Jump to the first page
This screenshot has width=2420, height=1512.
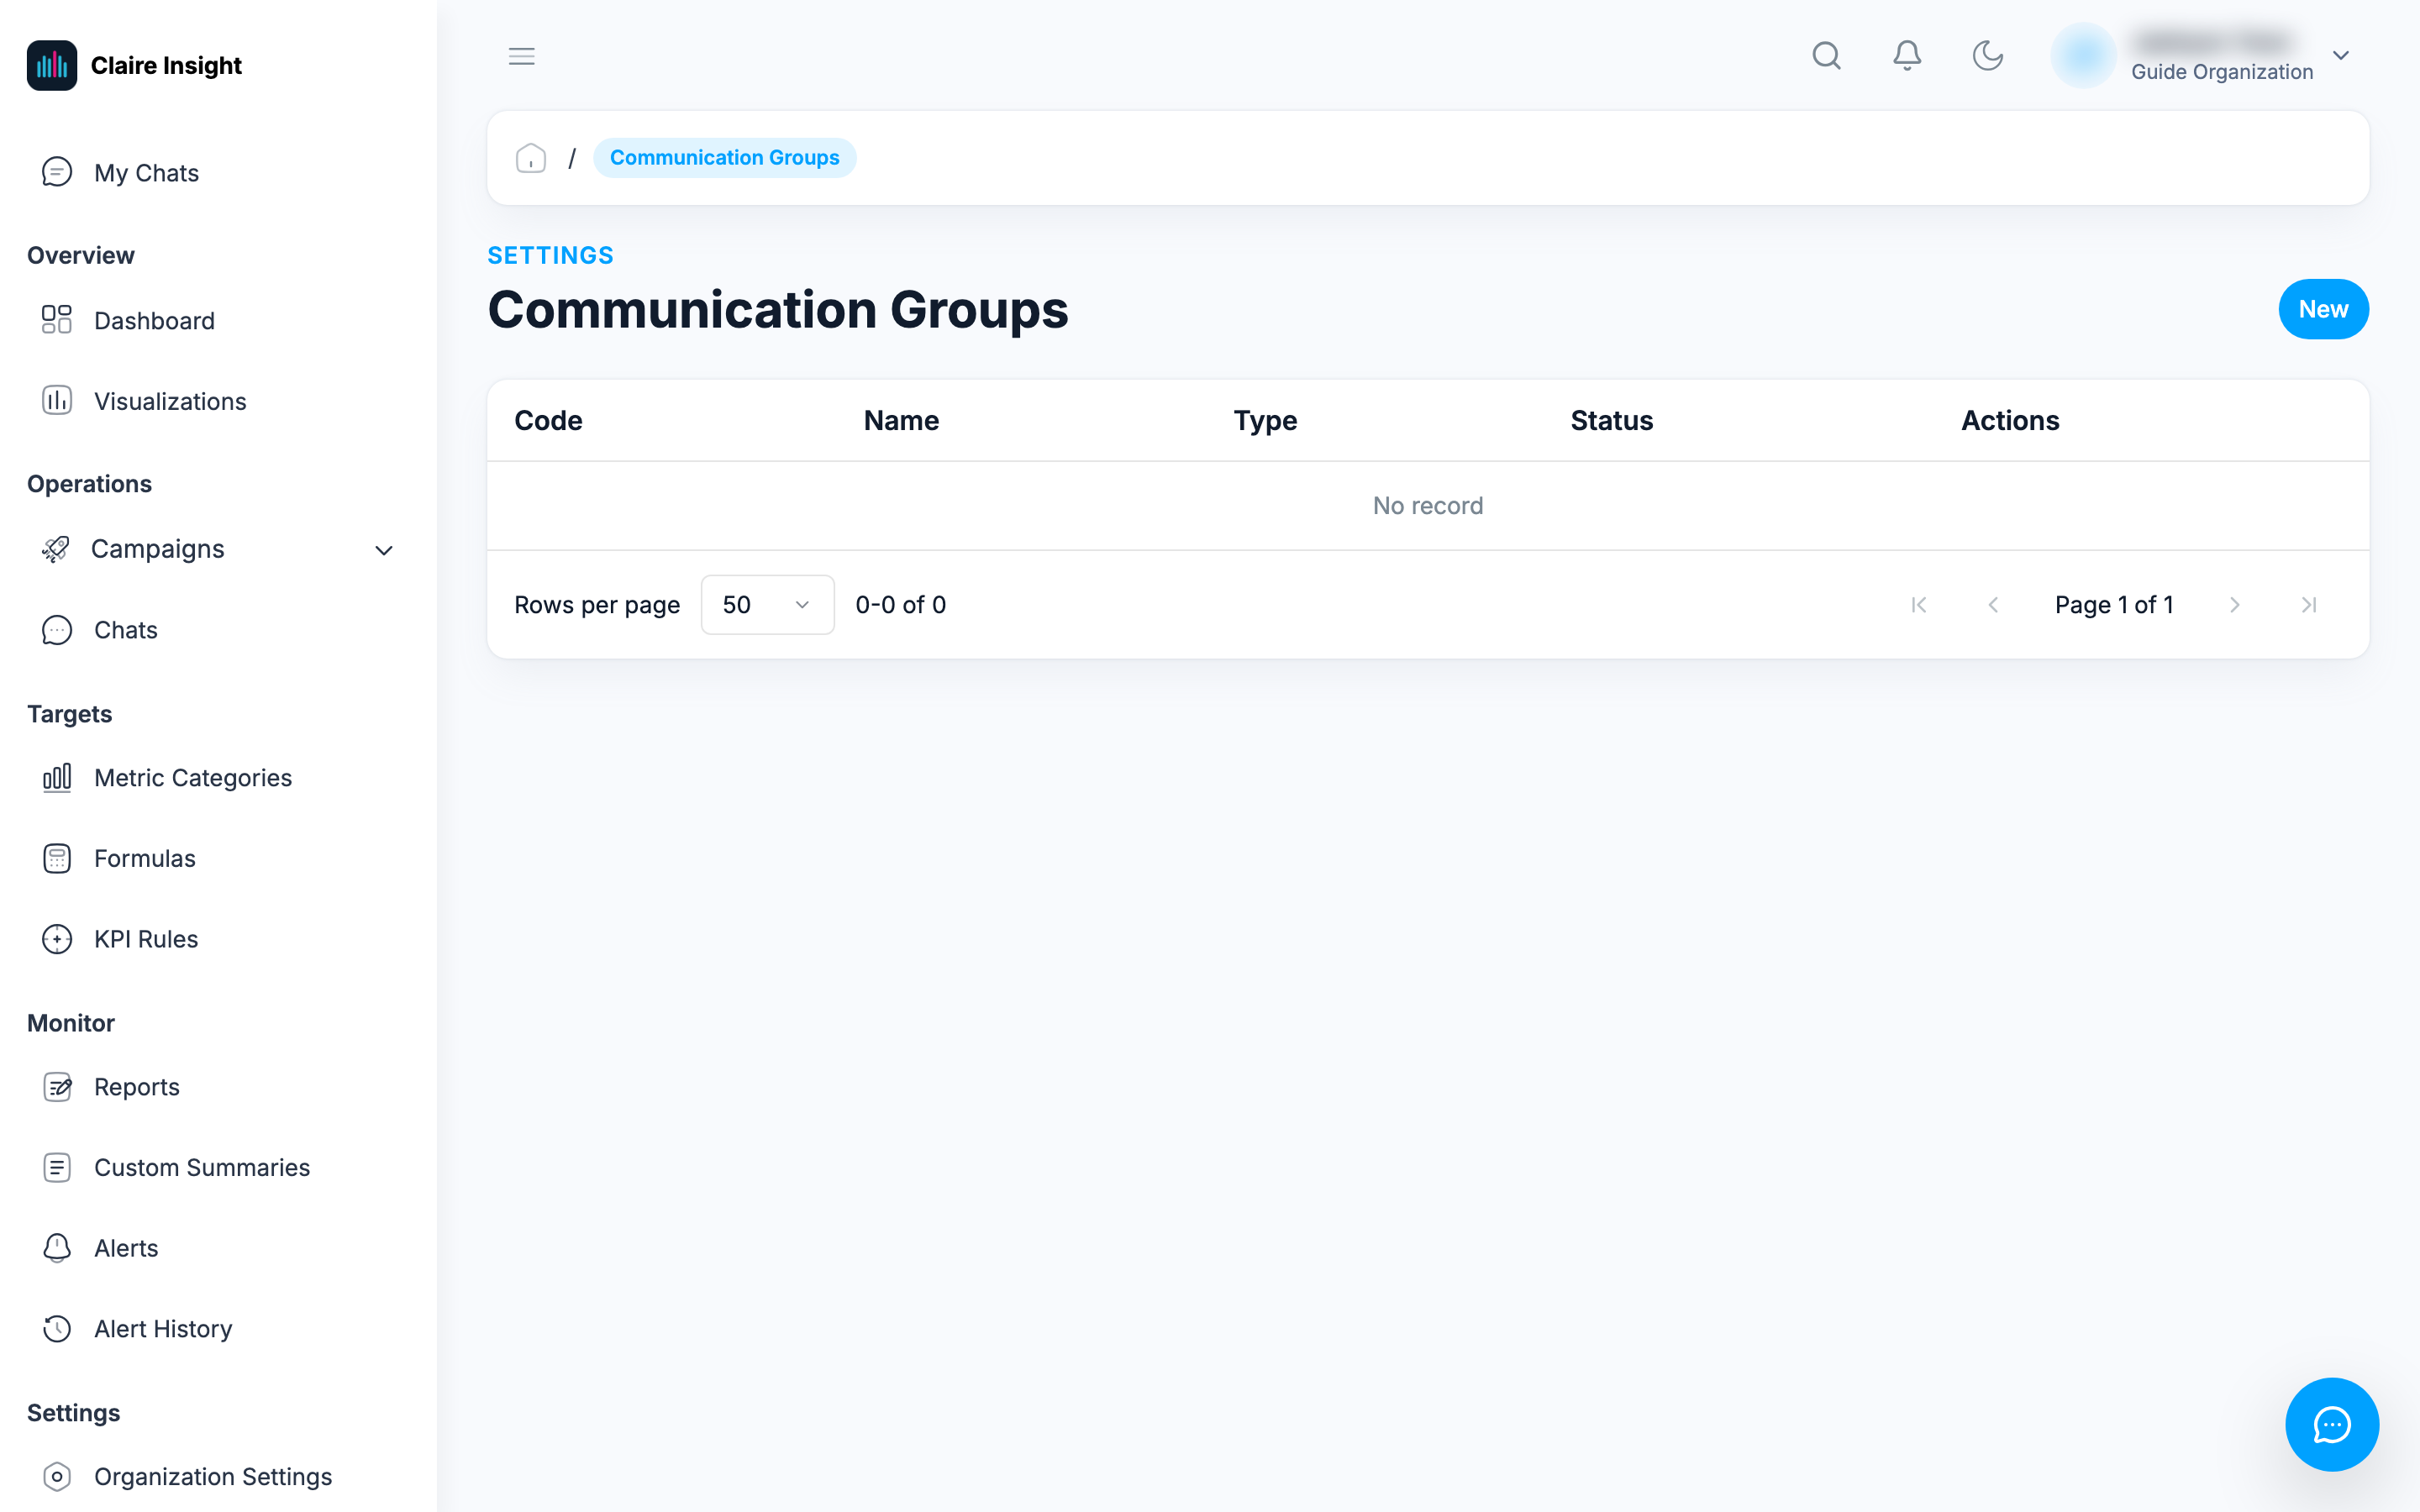click(x=1918, y=605)
